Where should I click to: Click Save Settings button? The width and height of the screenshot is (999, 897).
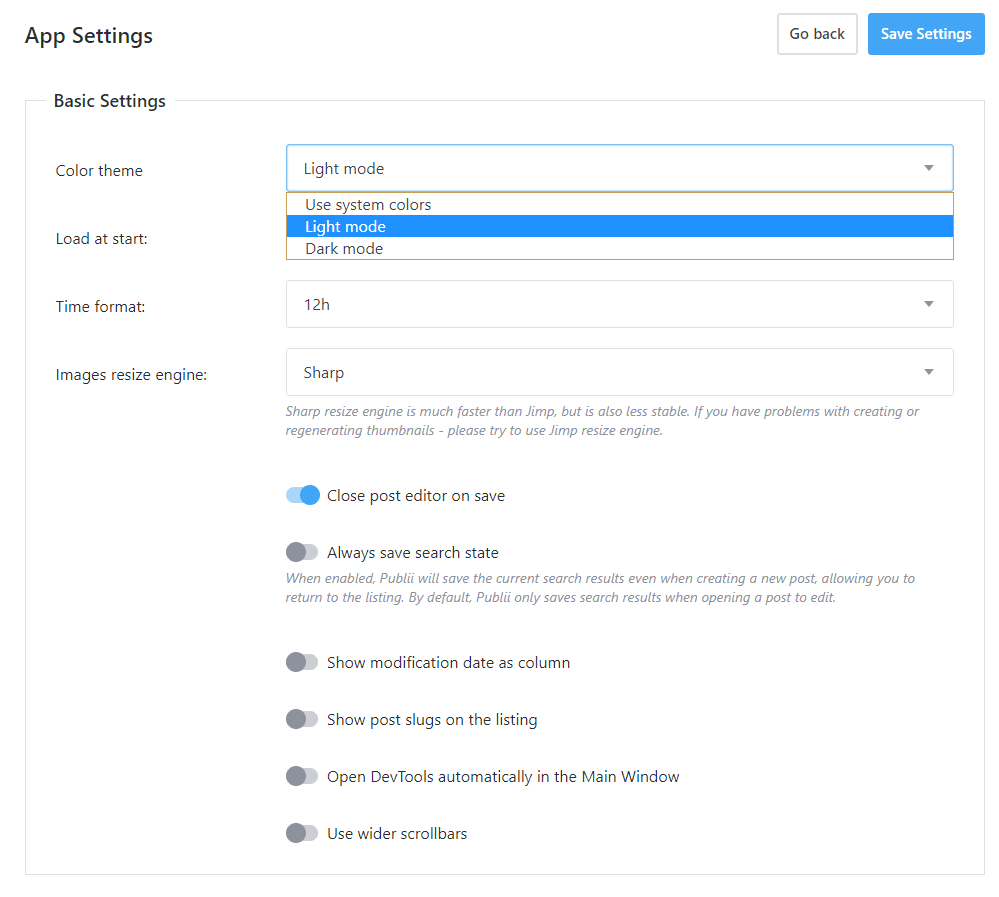click(x=926, y=34)
